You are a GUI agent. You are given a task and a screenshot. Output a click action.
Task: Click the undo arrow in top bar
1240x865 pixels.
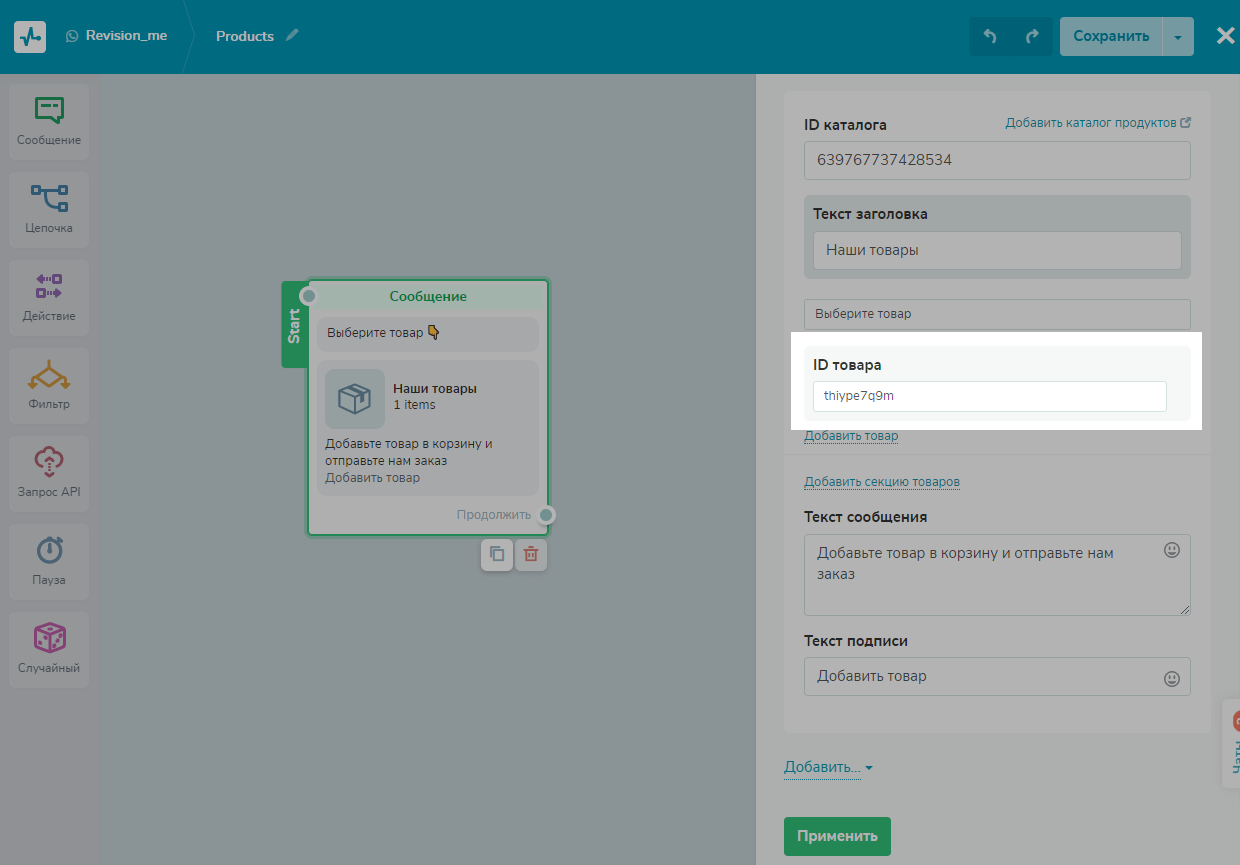(x=990, y=37)
